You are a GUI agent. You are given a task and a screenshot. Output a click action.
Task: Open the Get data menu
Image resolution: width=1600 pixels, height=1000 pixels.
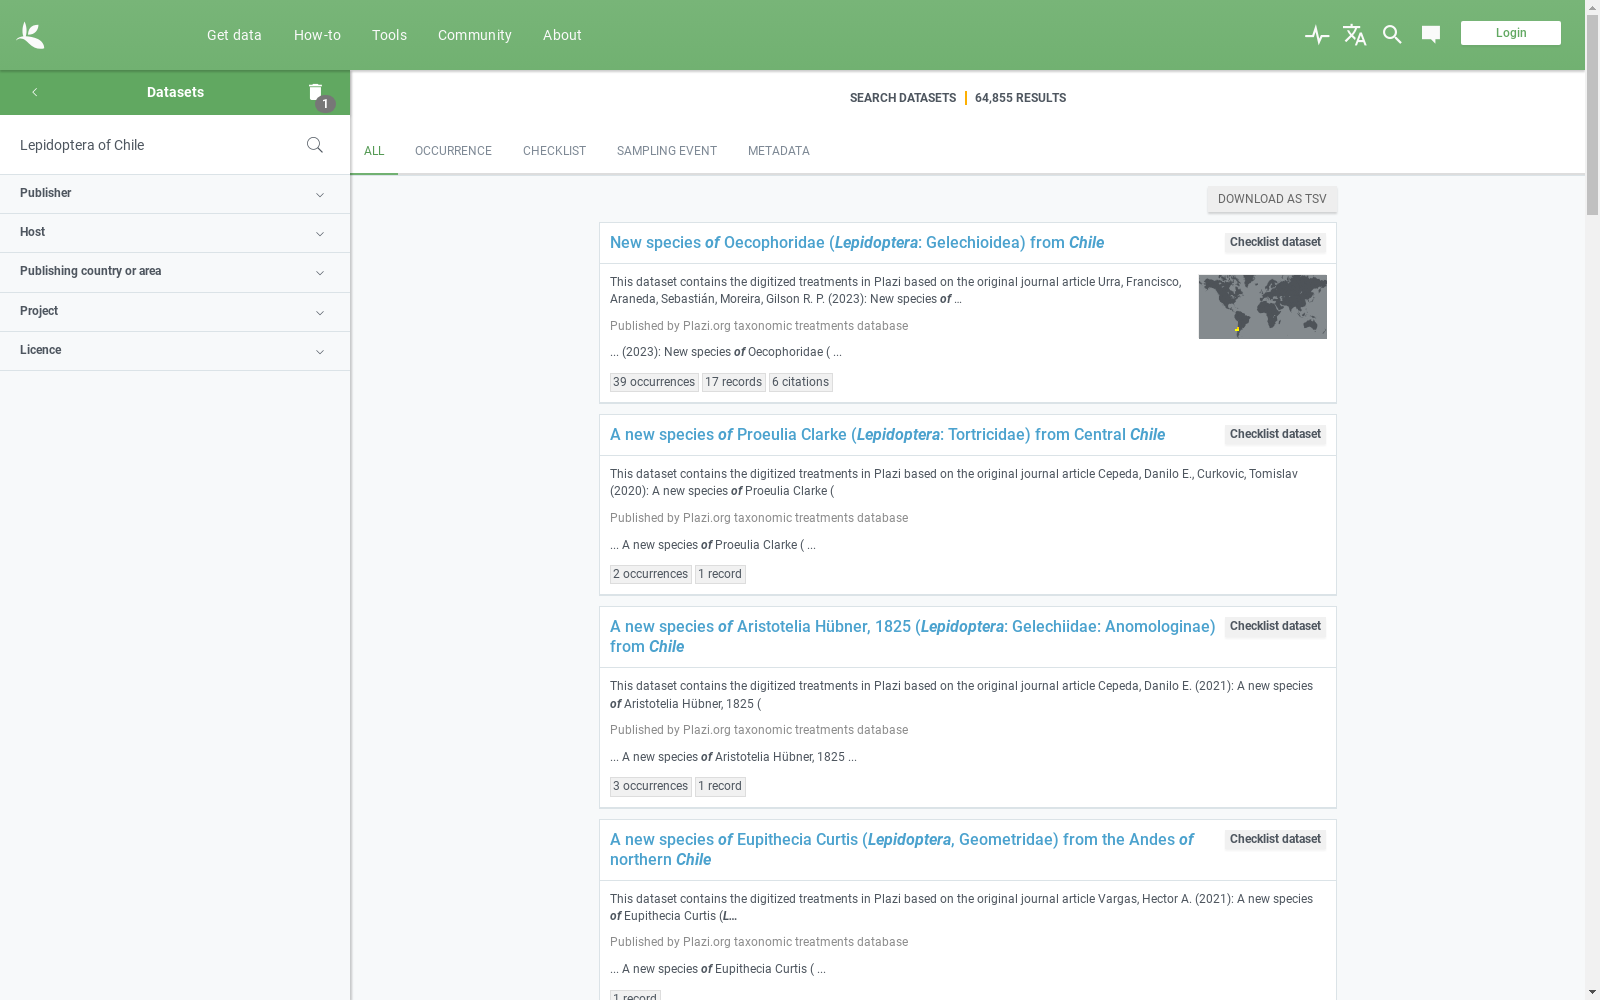coord(234,35)
